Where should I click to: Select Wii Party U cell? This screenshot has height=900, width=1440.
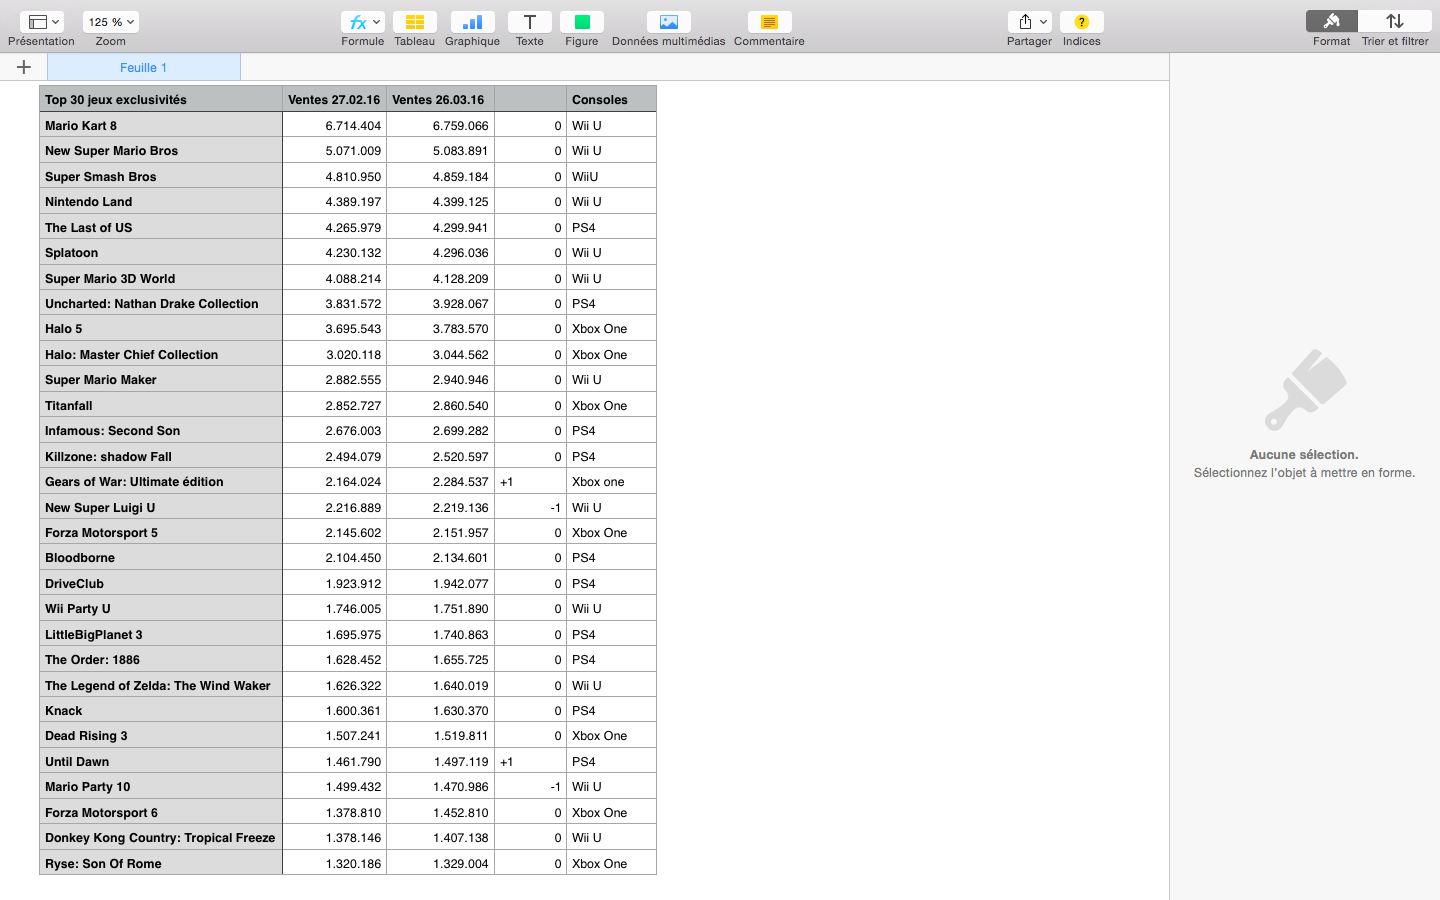(161, 608)
